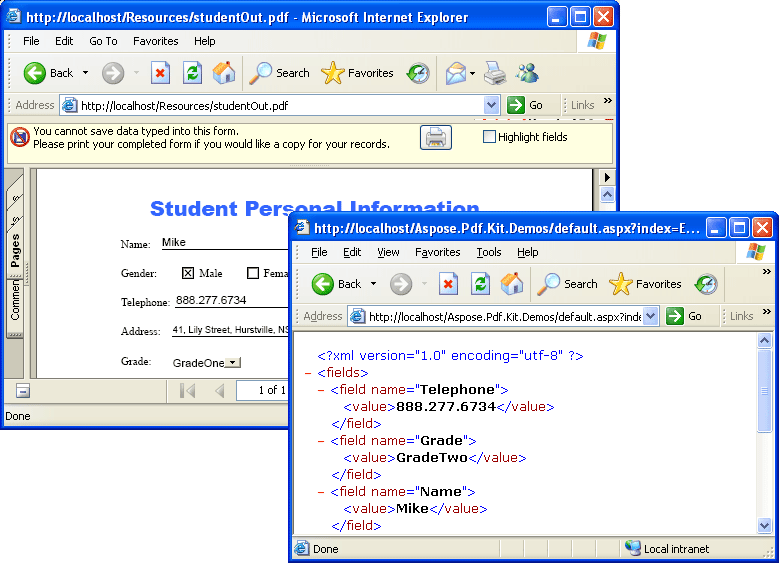Click Back in the studentOut.pdf window
780x564 pixels.
(48, 73)
